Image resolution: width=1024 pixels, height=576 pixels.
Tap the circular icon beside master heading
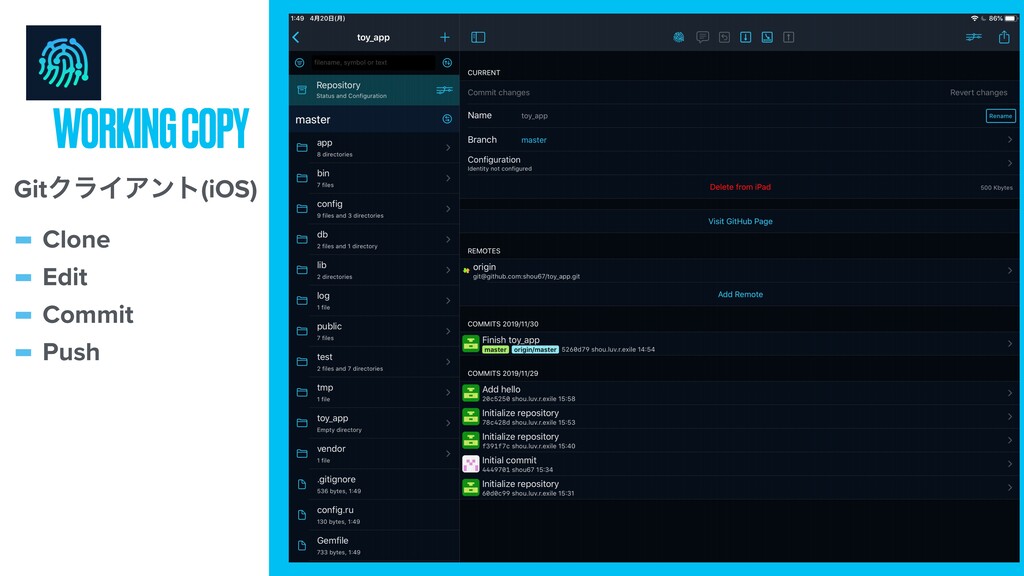tap(447, 119)
